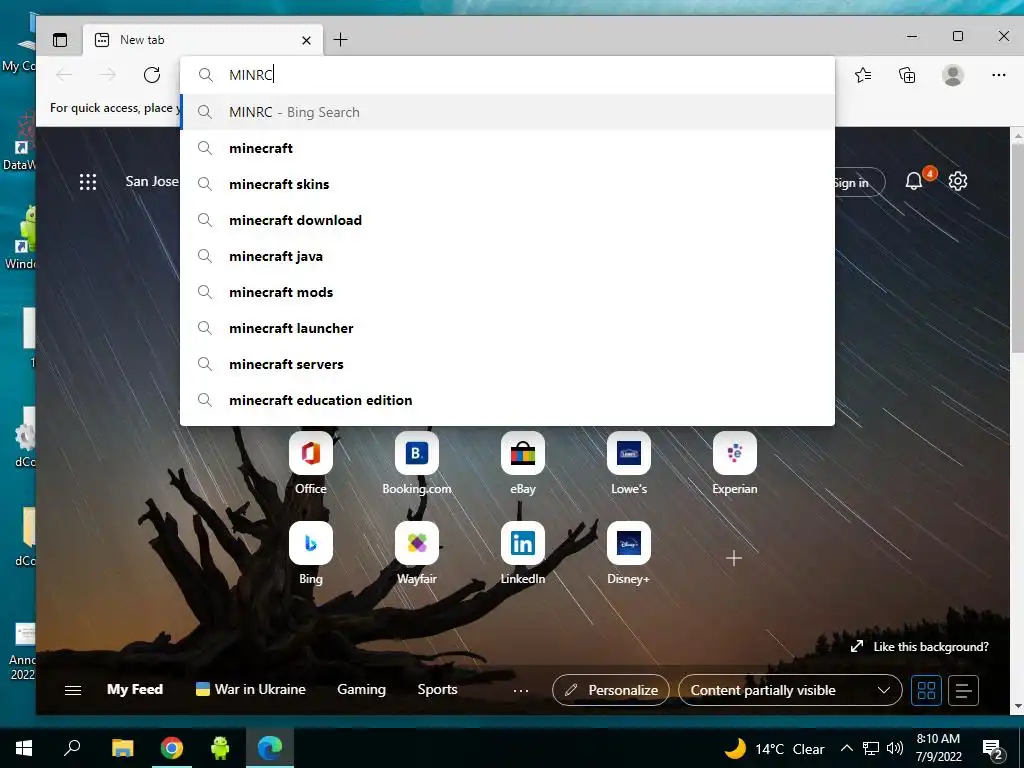1024x768 pixels.
Task: Click the Refresh page icon
Action: click(x=152, y=75)
